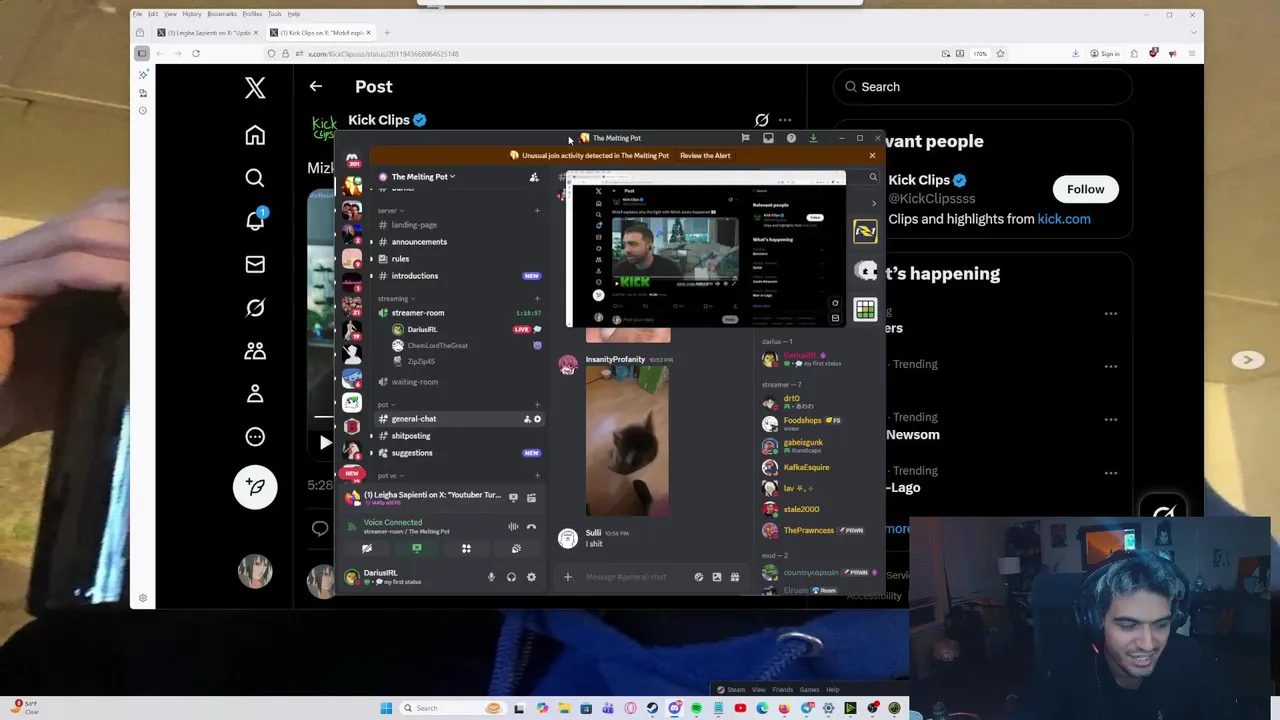1280x720 pixels.
Task: Open a new Firefox tab
Action: point(387,33)
